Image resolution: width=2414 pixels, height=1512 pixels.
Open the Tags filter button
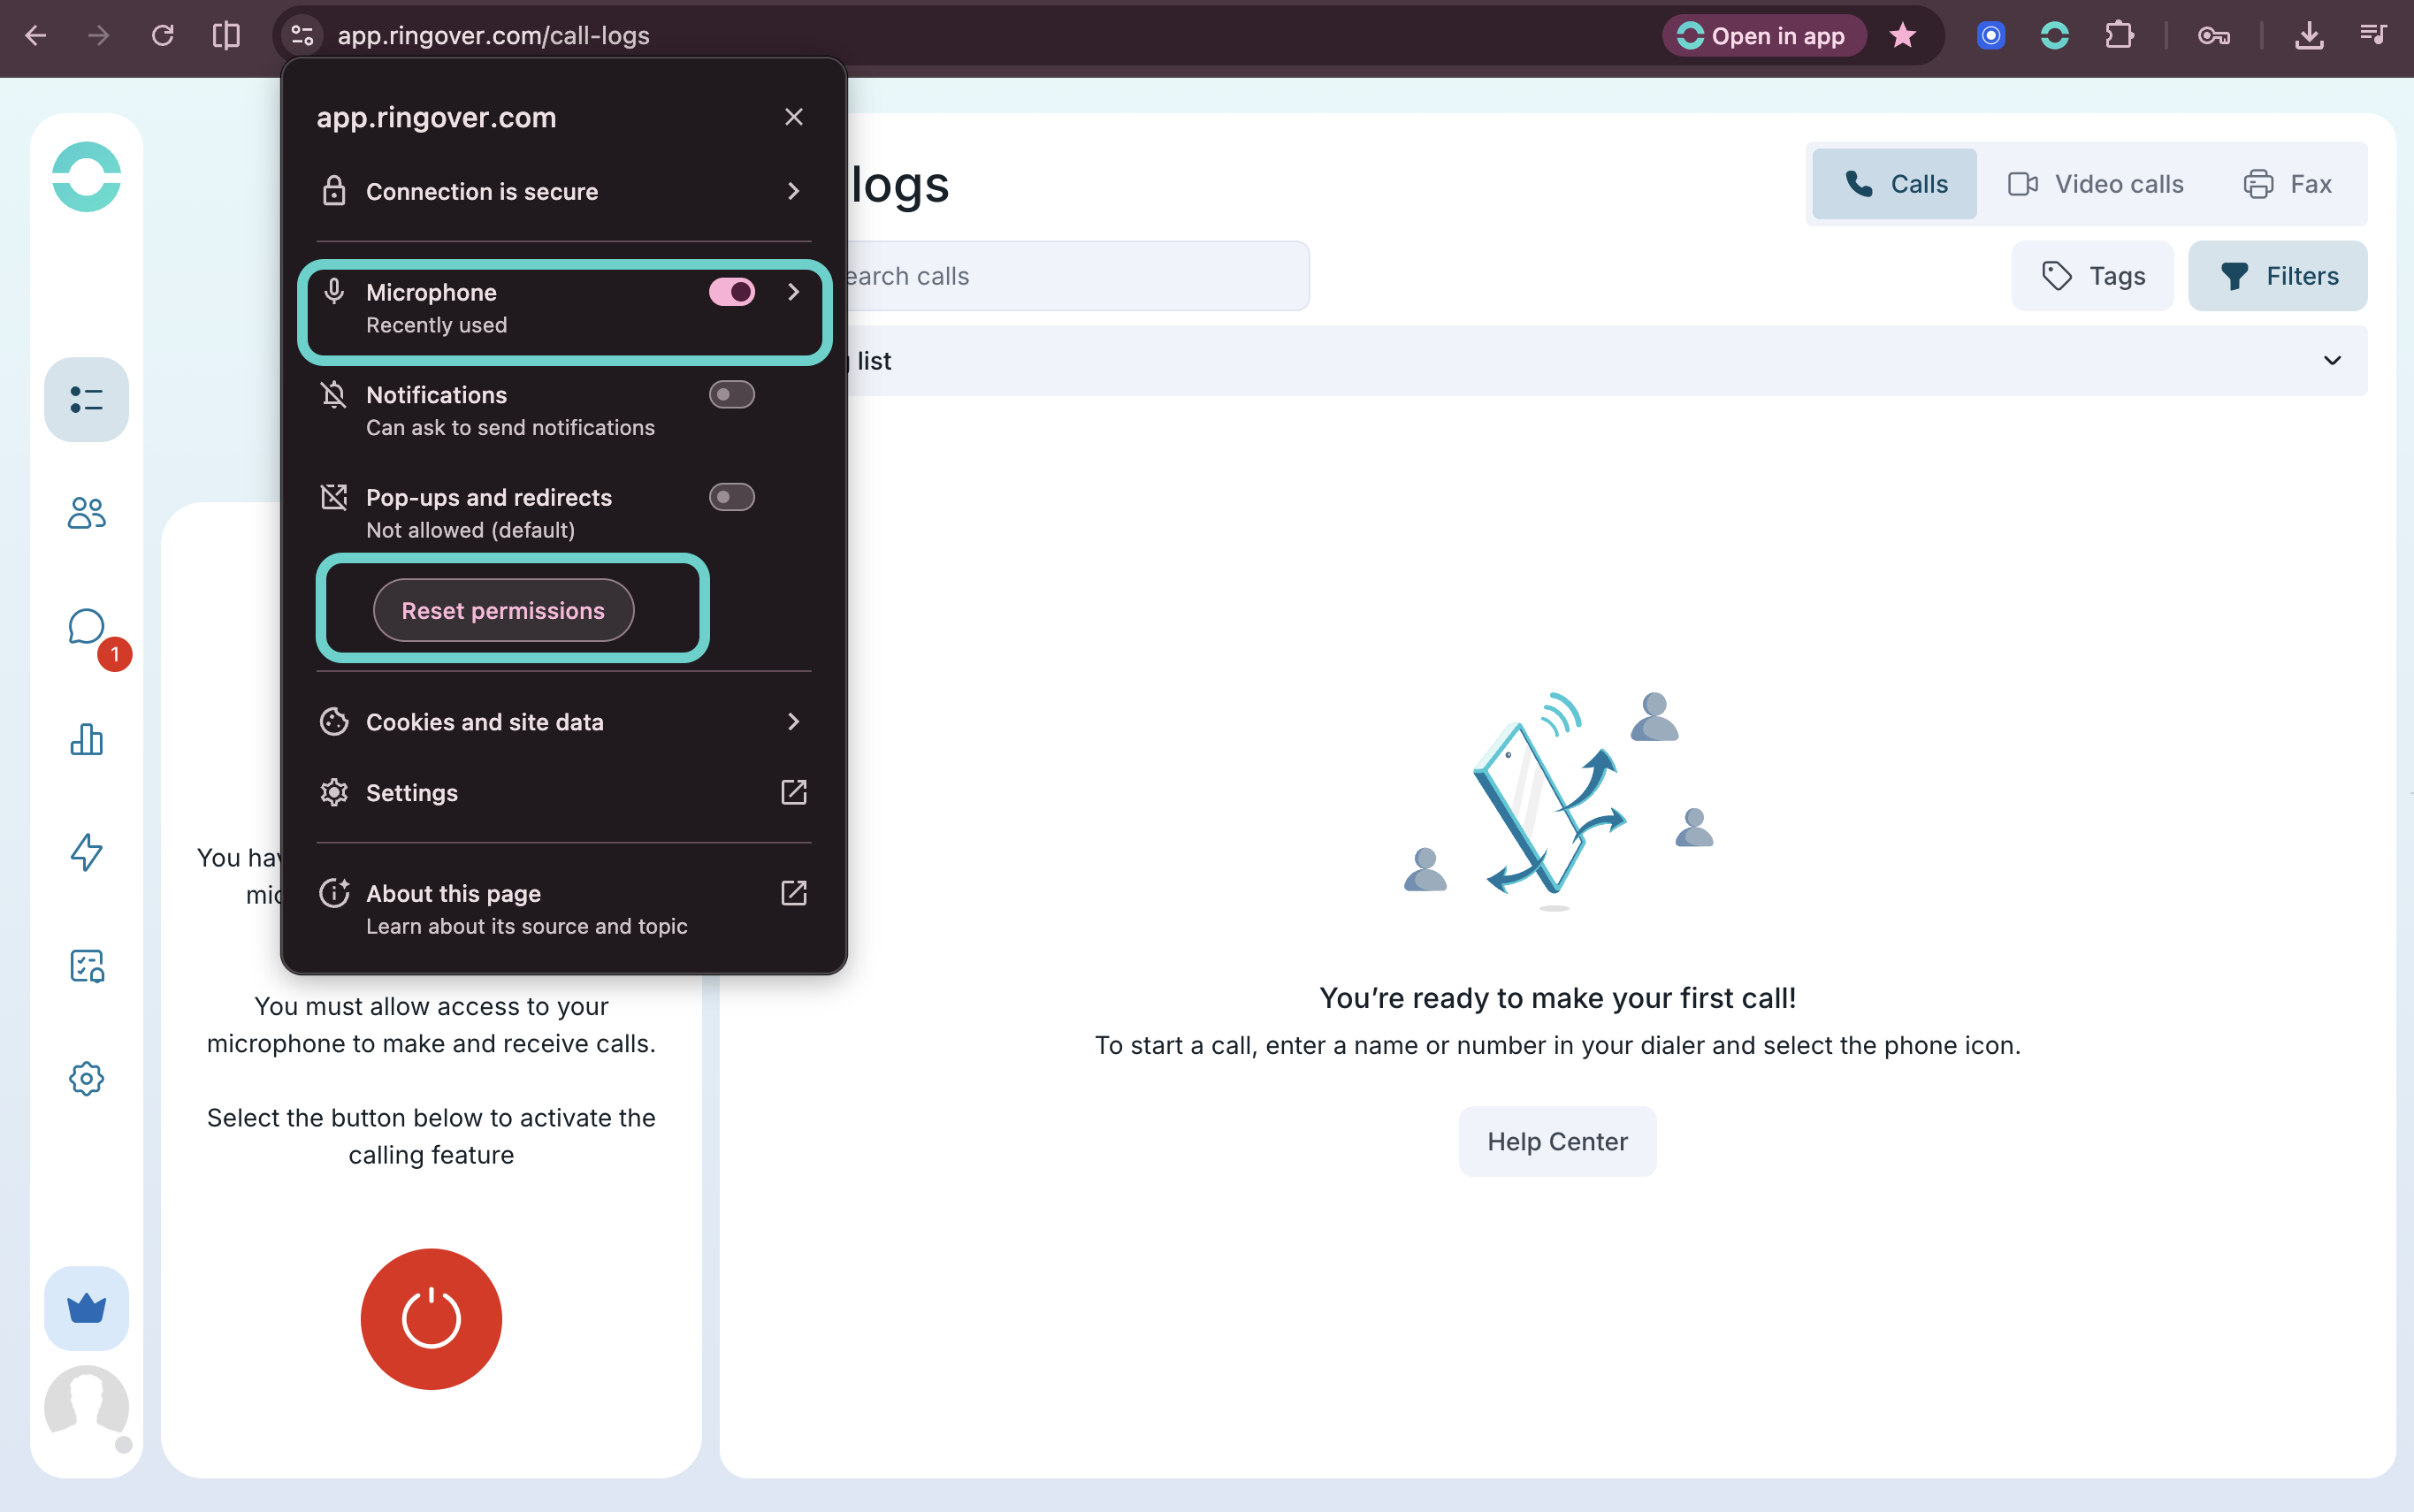(x=2092, y=276)
